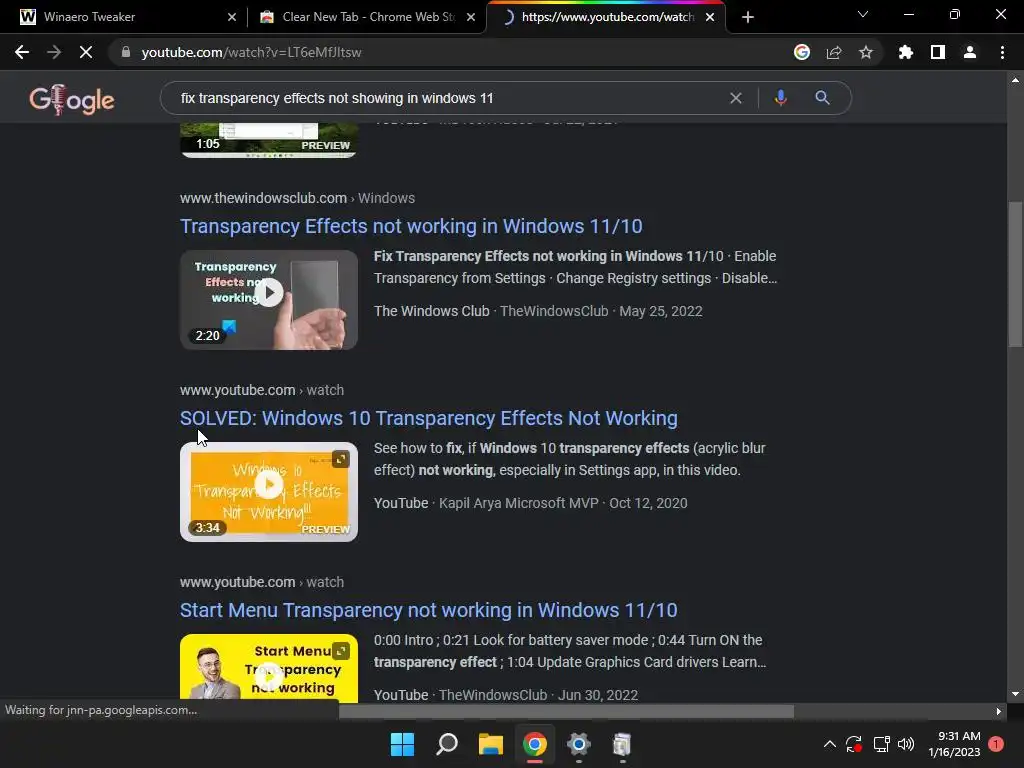Open Chrome three-dot menu
1024x768 pixels.
pos(1002,52)
